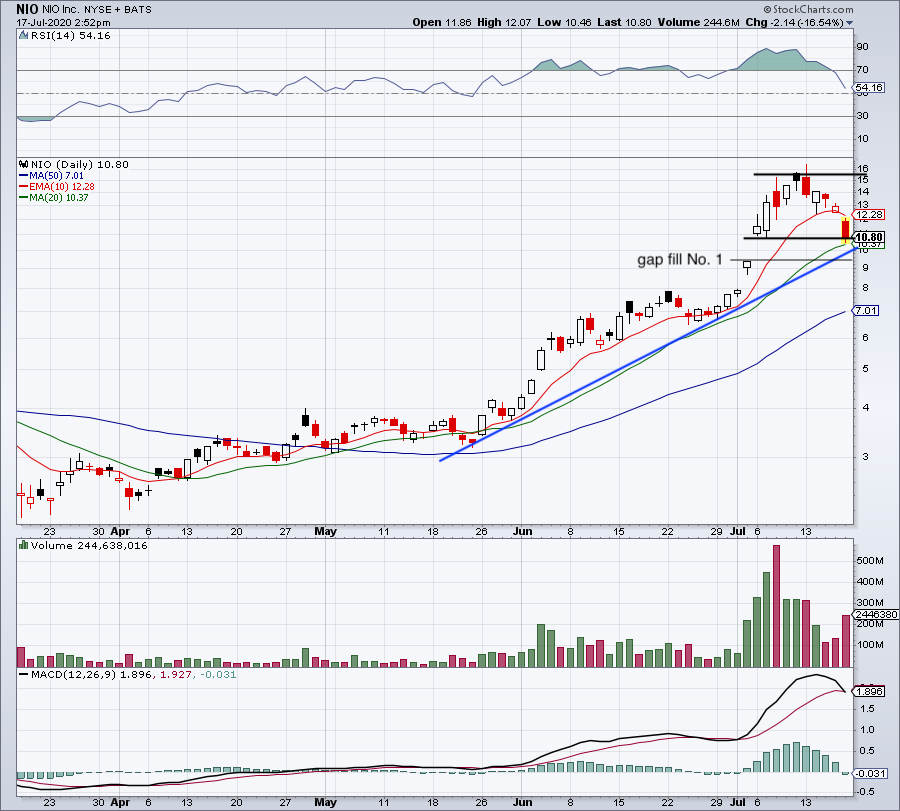This screenshot has width=900, height=811.
Task: Click the 1.896 MACD axis tag
Action: click(869, 692)
